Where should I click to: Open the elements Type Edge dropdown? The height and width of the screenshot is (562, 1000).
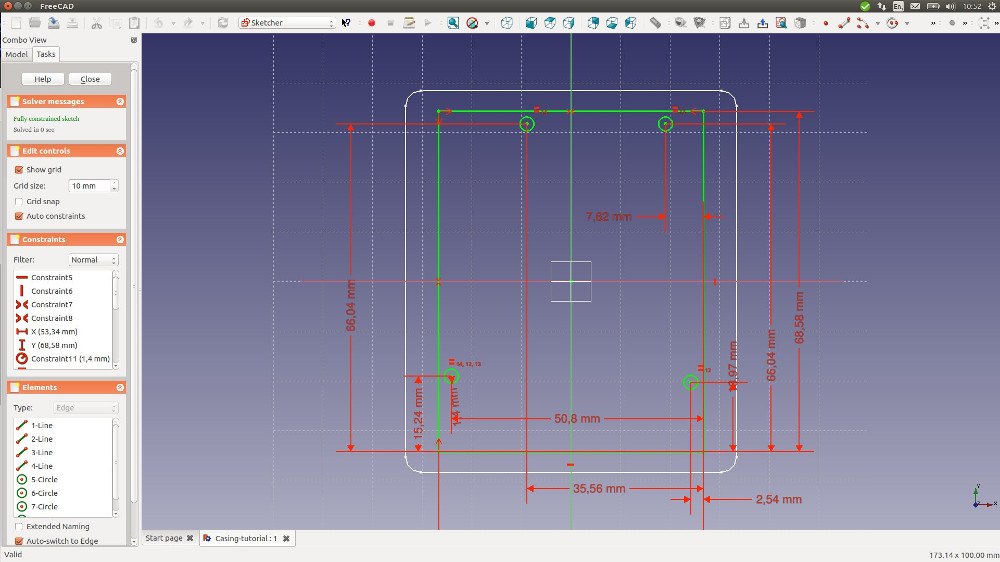[x=85, y=408]
